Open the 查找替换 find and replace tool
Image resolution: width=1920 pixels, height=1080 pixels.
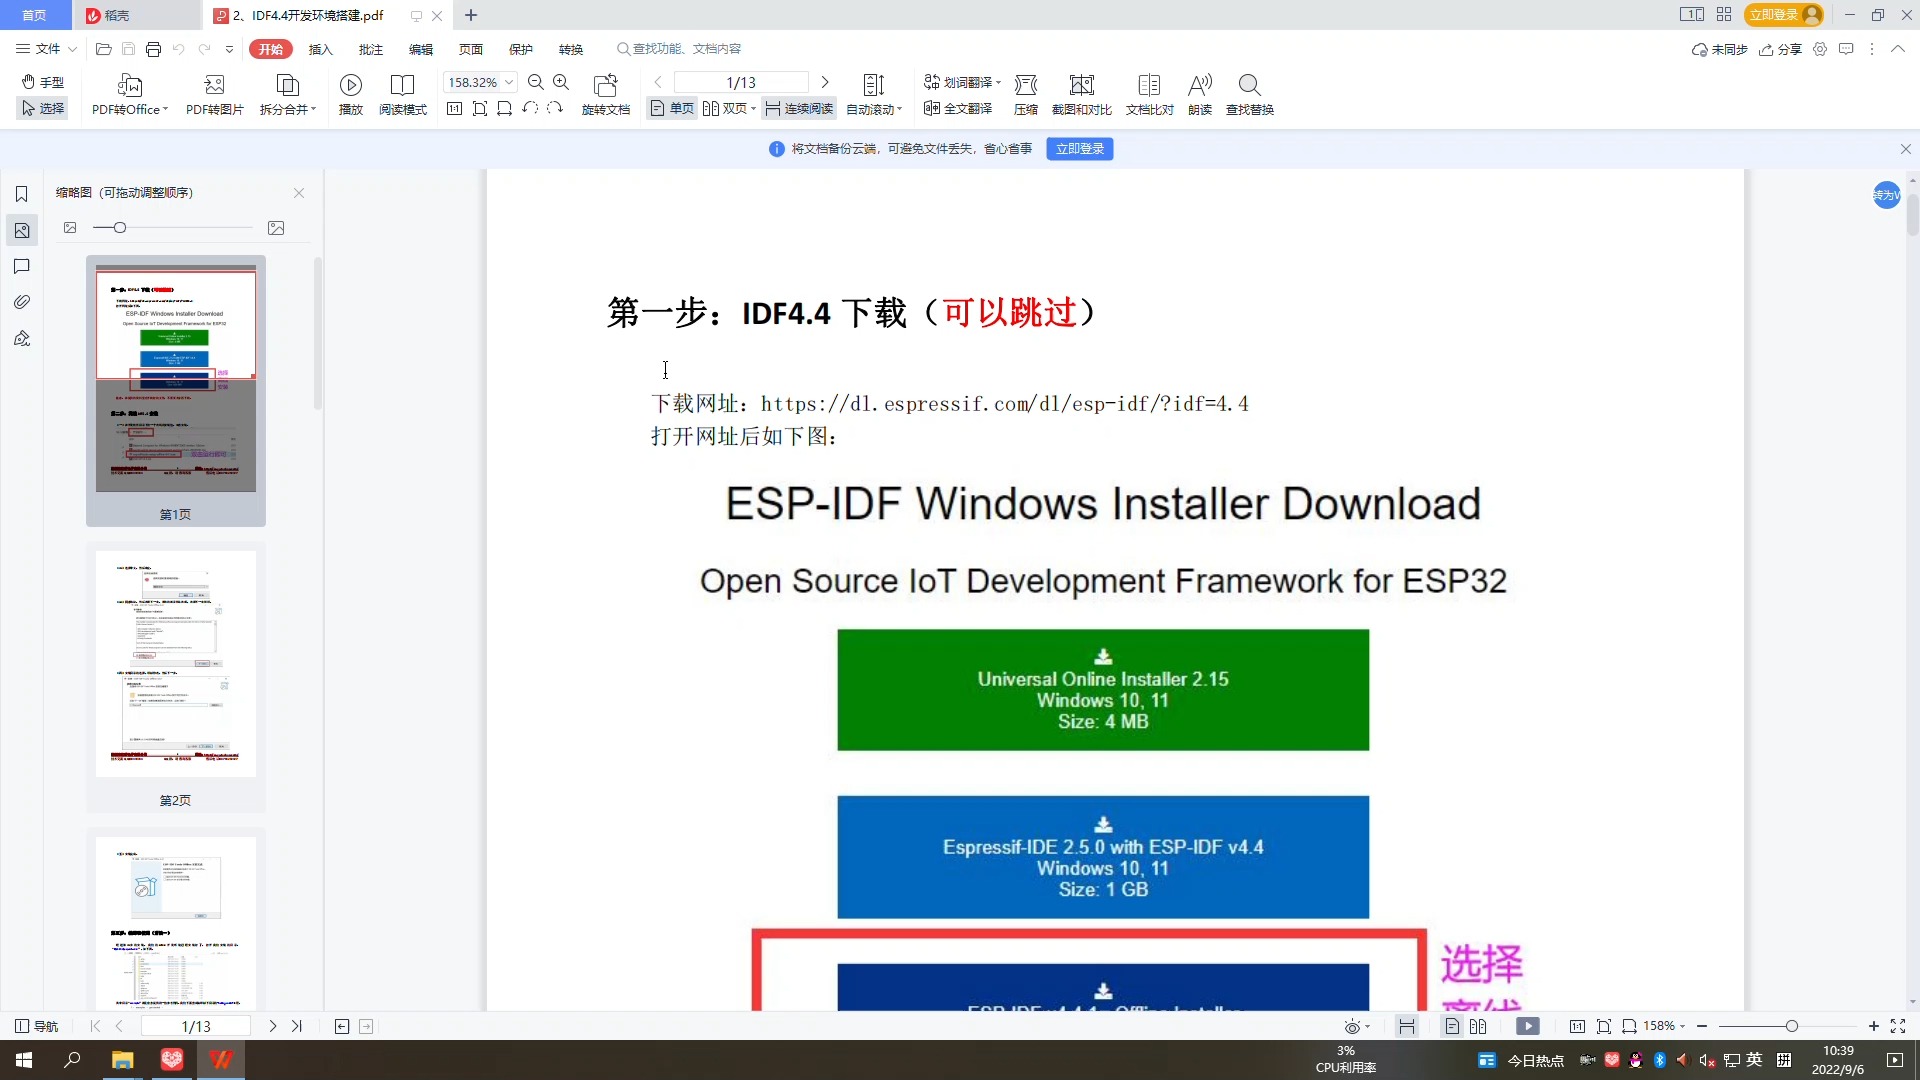coord(1250,94)
